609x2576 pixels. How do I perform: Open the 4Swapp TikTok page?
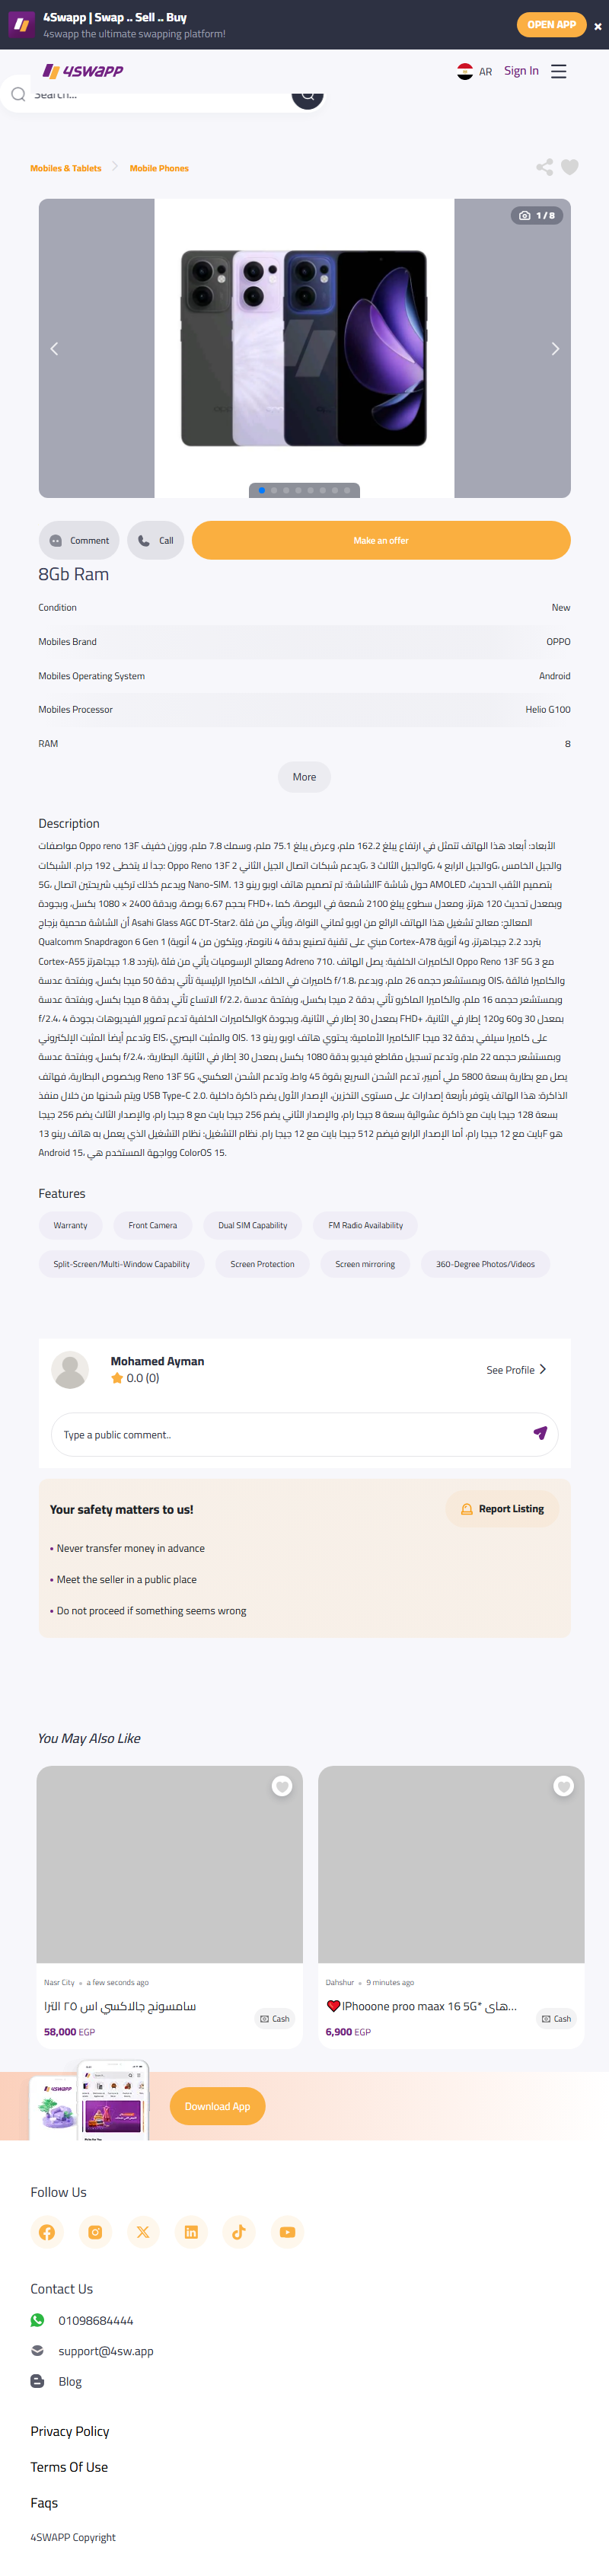coord(239,2231)
